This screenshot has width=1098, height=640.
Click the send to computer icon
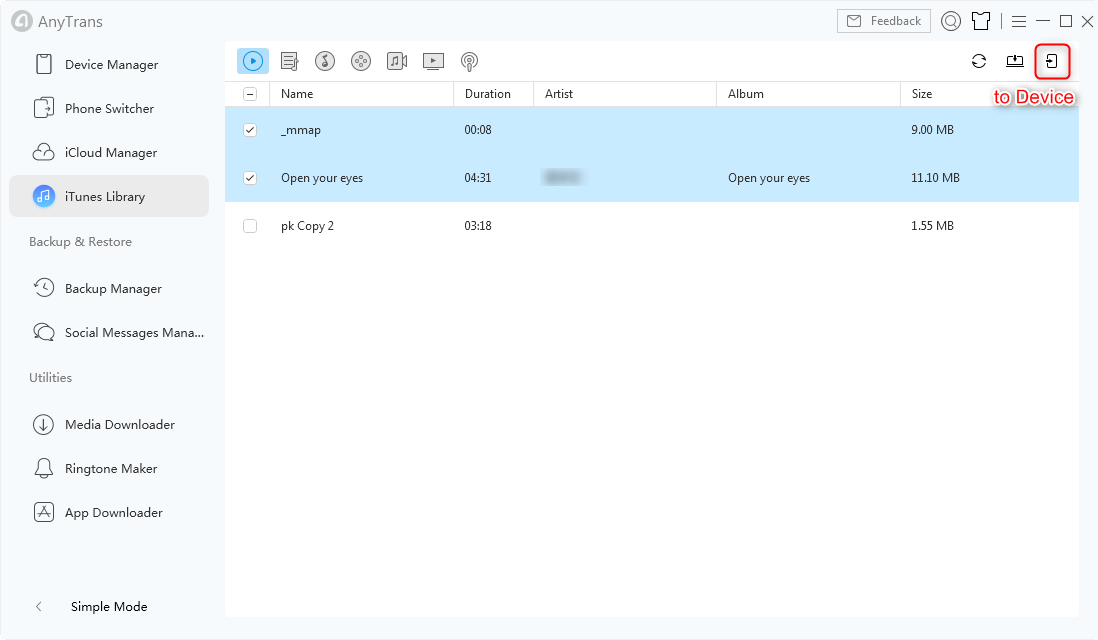click(1015, 62)
